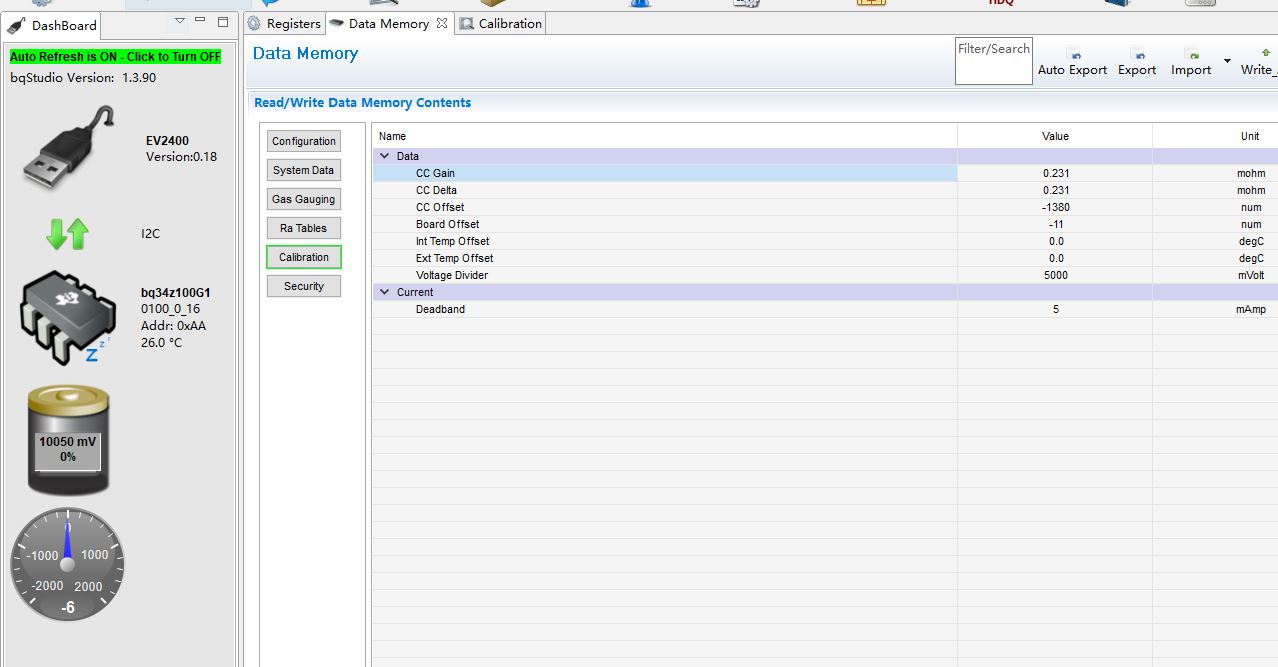Open the Gas Gauging class
1278x667 pixels.
click(x=304, y=199)
